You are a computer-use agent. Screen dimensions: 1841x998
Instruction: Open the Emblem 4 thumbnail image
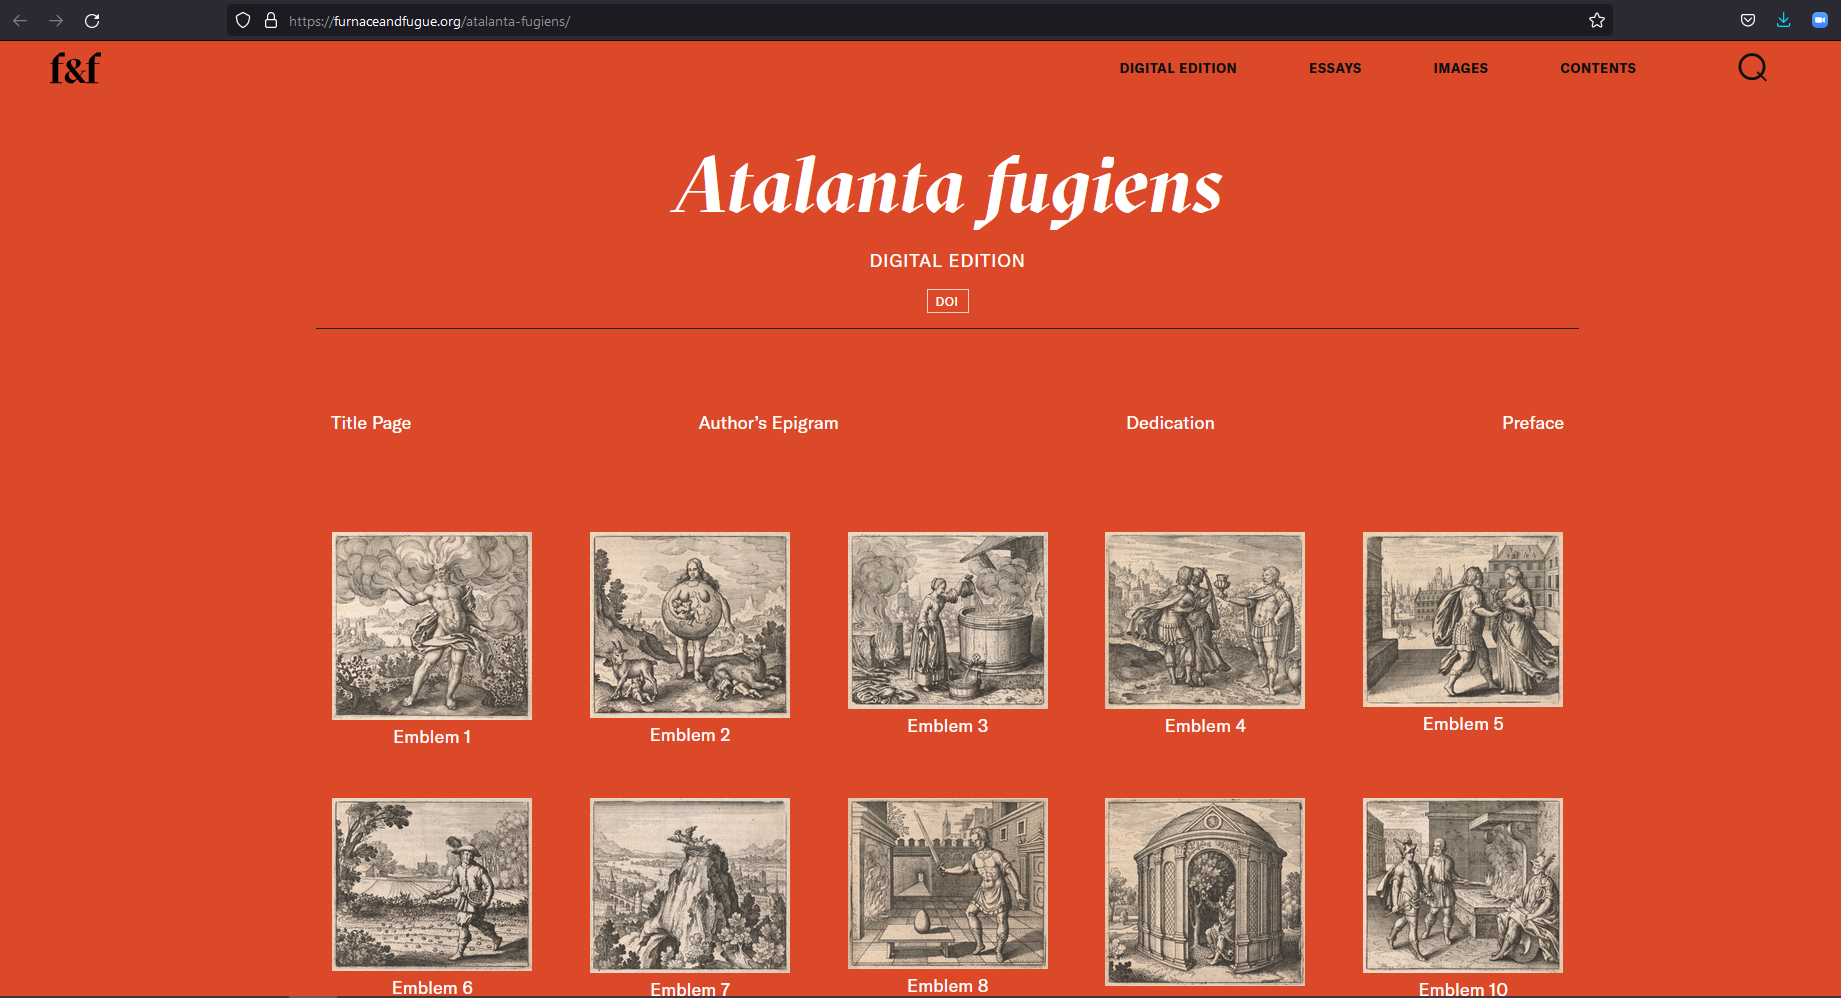(x=1205, y=620)
